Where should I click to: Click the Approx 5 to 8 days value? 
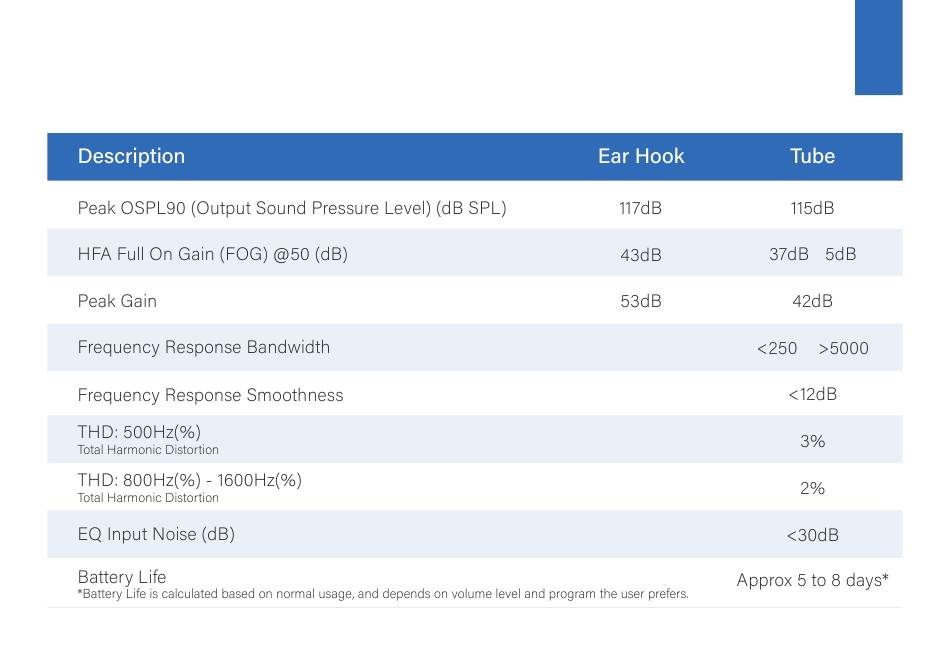click(812, 580)
